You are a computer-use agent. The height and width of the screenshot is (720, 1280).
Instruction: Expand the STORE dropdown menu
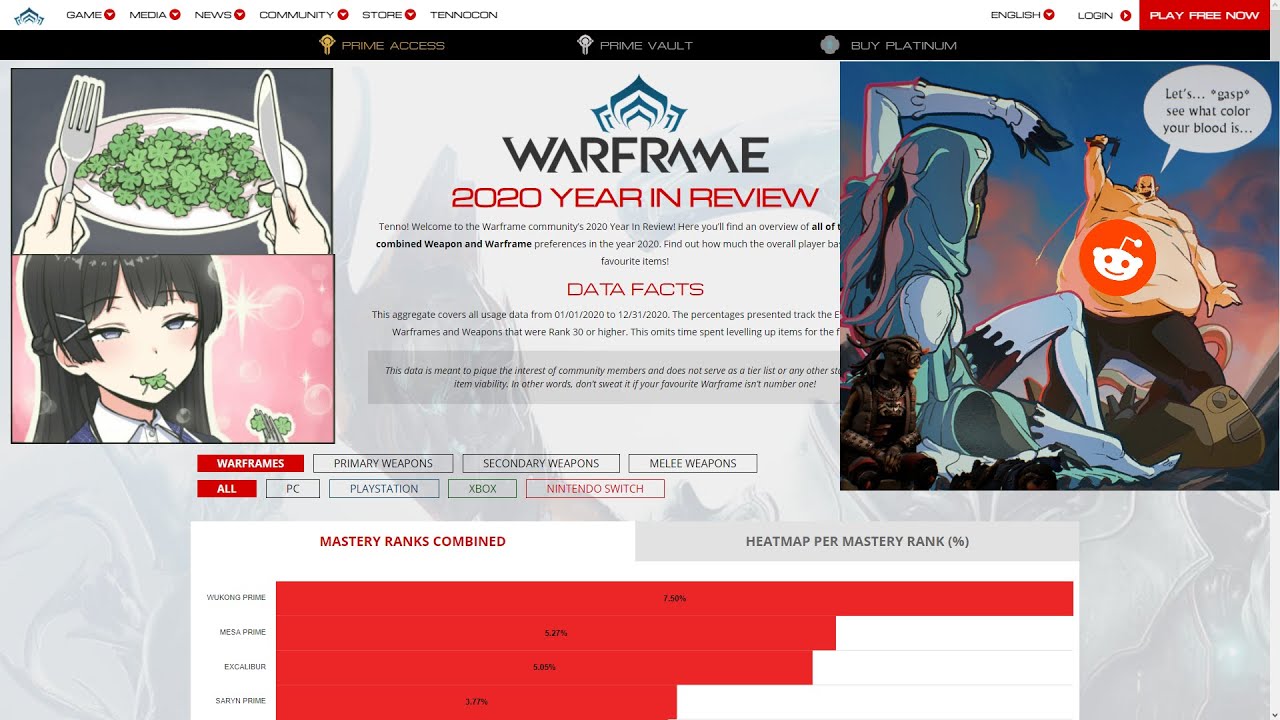pyautogui.click(x=389, y=15)
